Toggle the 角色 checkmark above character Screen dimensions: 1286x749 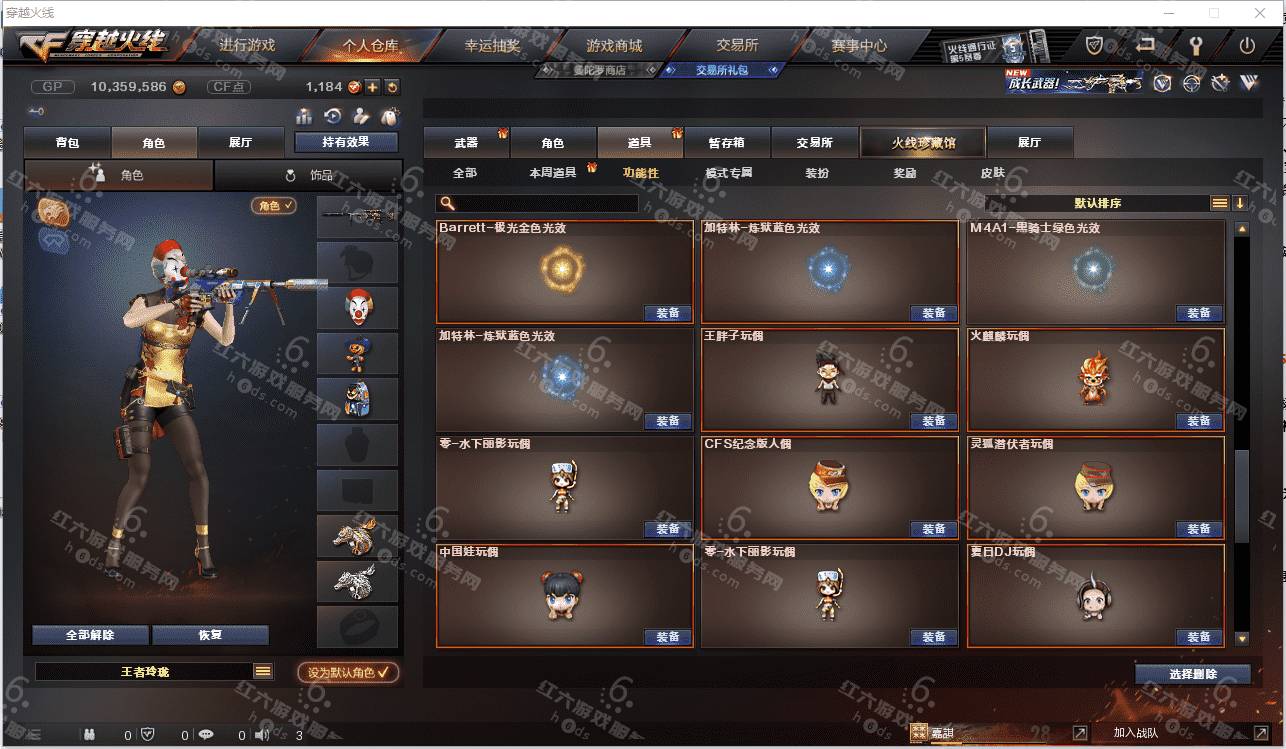coord(274,205)
